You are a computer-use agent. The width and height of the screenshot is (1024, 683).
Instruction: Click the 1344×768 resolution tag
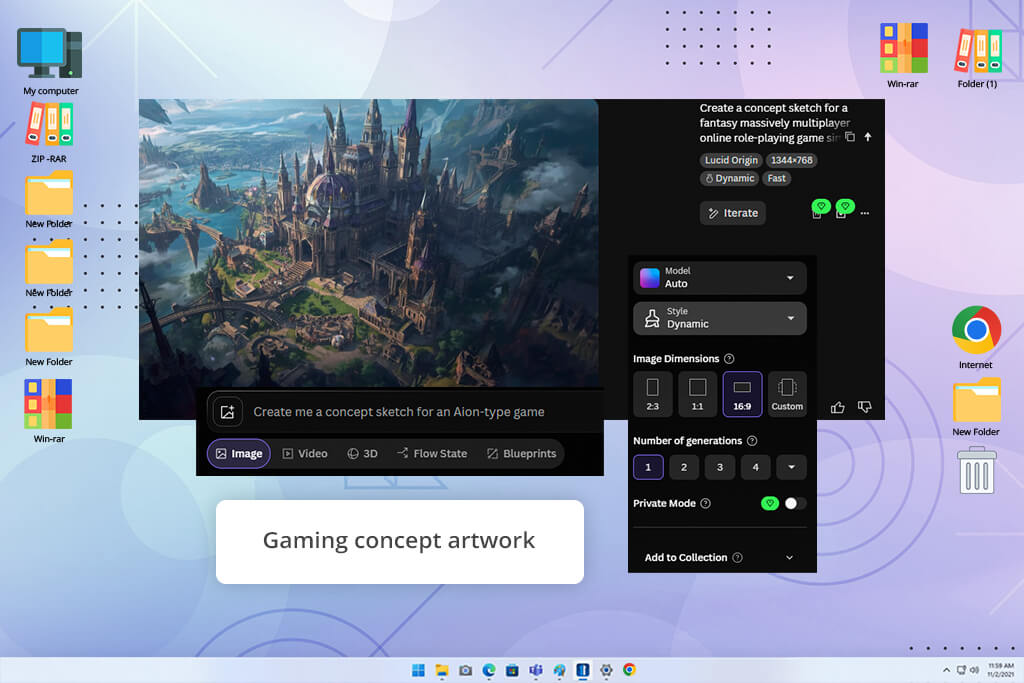click(x=792, y=161)
